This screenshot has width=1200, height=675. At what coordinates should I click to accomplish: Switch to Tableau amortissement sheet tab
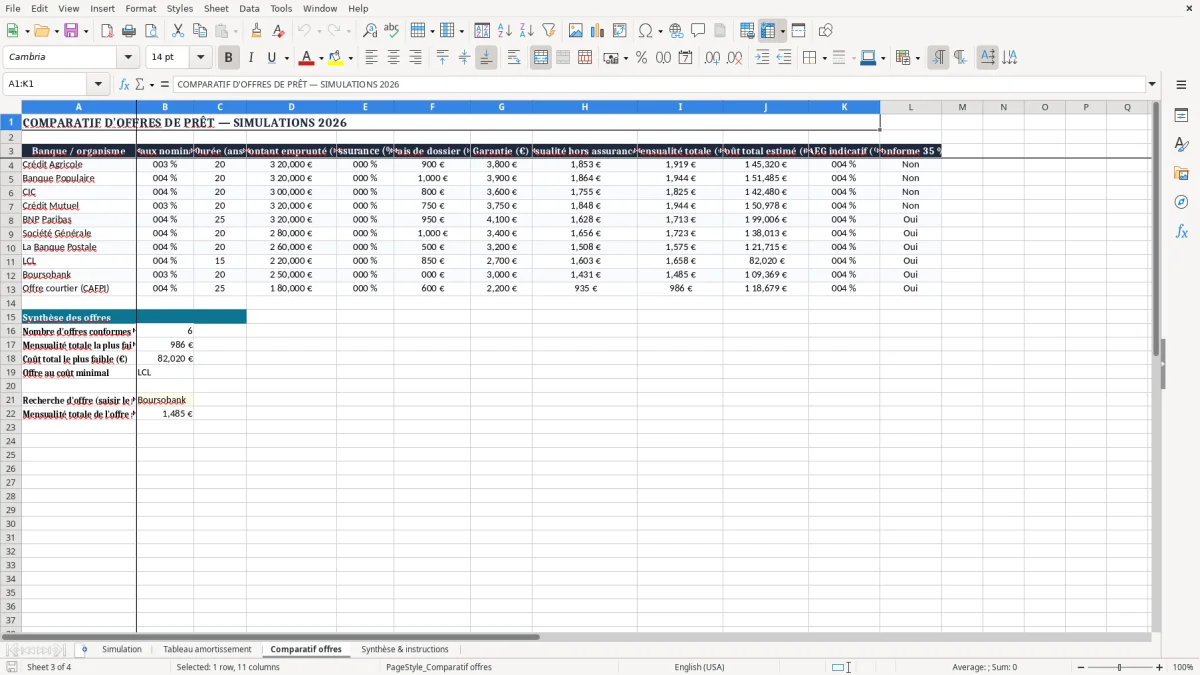[207, 650]
